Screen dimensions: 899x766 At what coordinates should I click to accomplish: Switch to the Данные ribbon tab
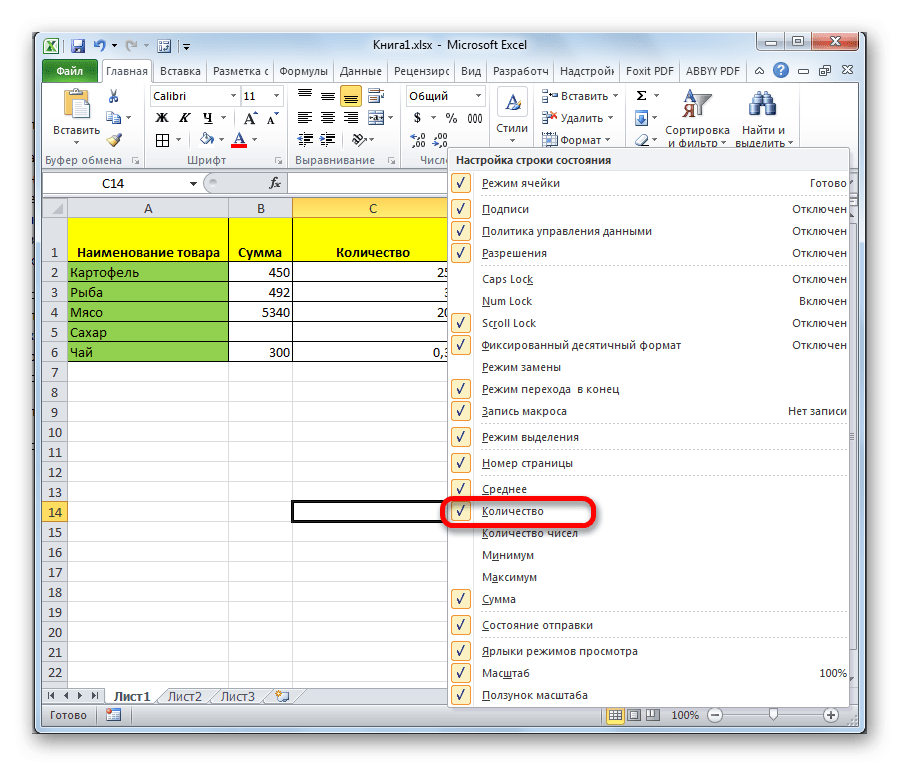click(x=360, y=71)
